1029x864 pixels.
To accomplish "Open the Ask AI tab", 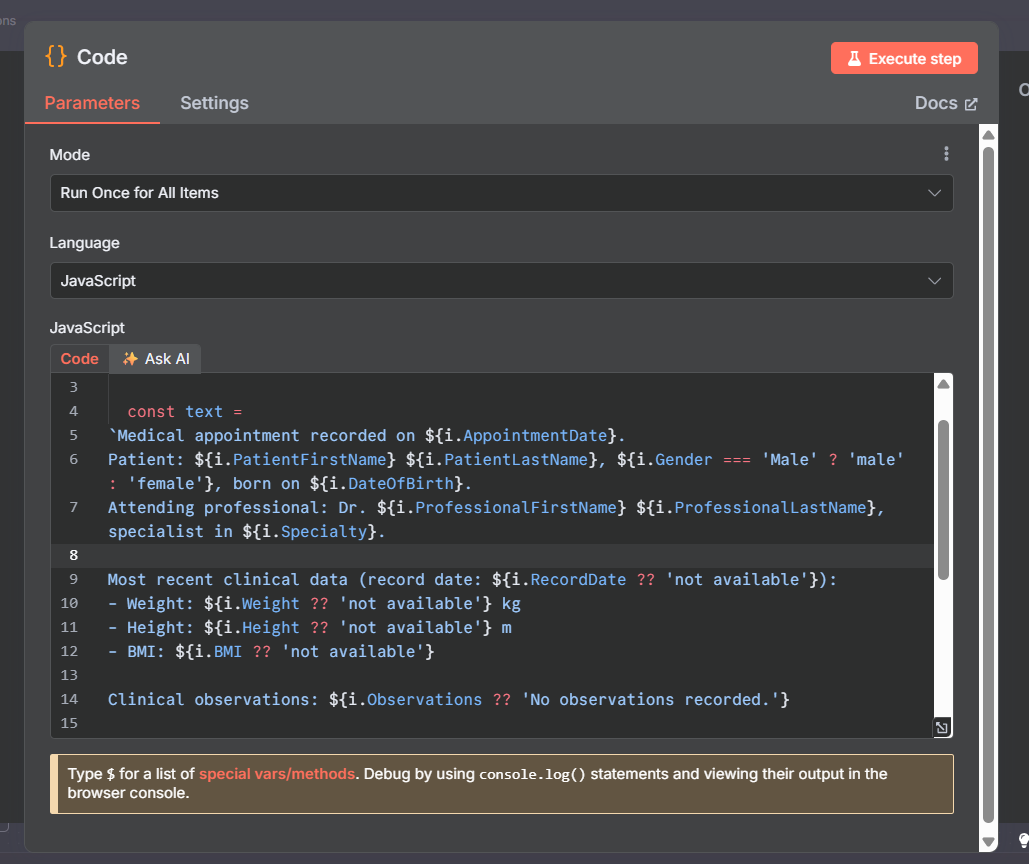I will tap(156, 359).
